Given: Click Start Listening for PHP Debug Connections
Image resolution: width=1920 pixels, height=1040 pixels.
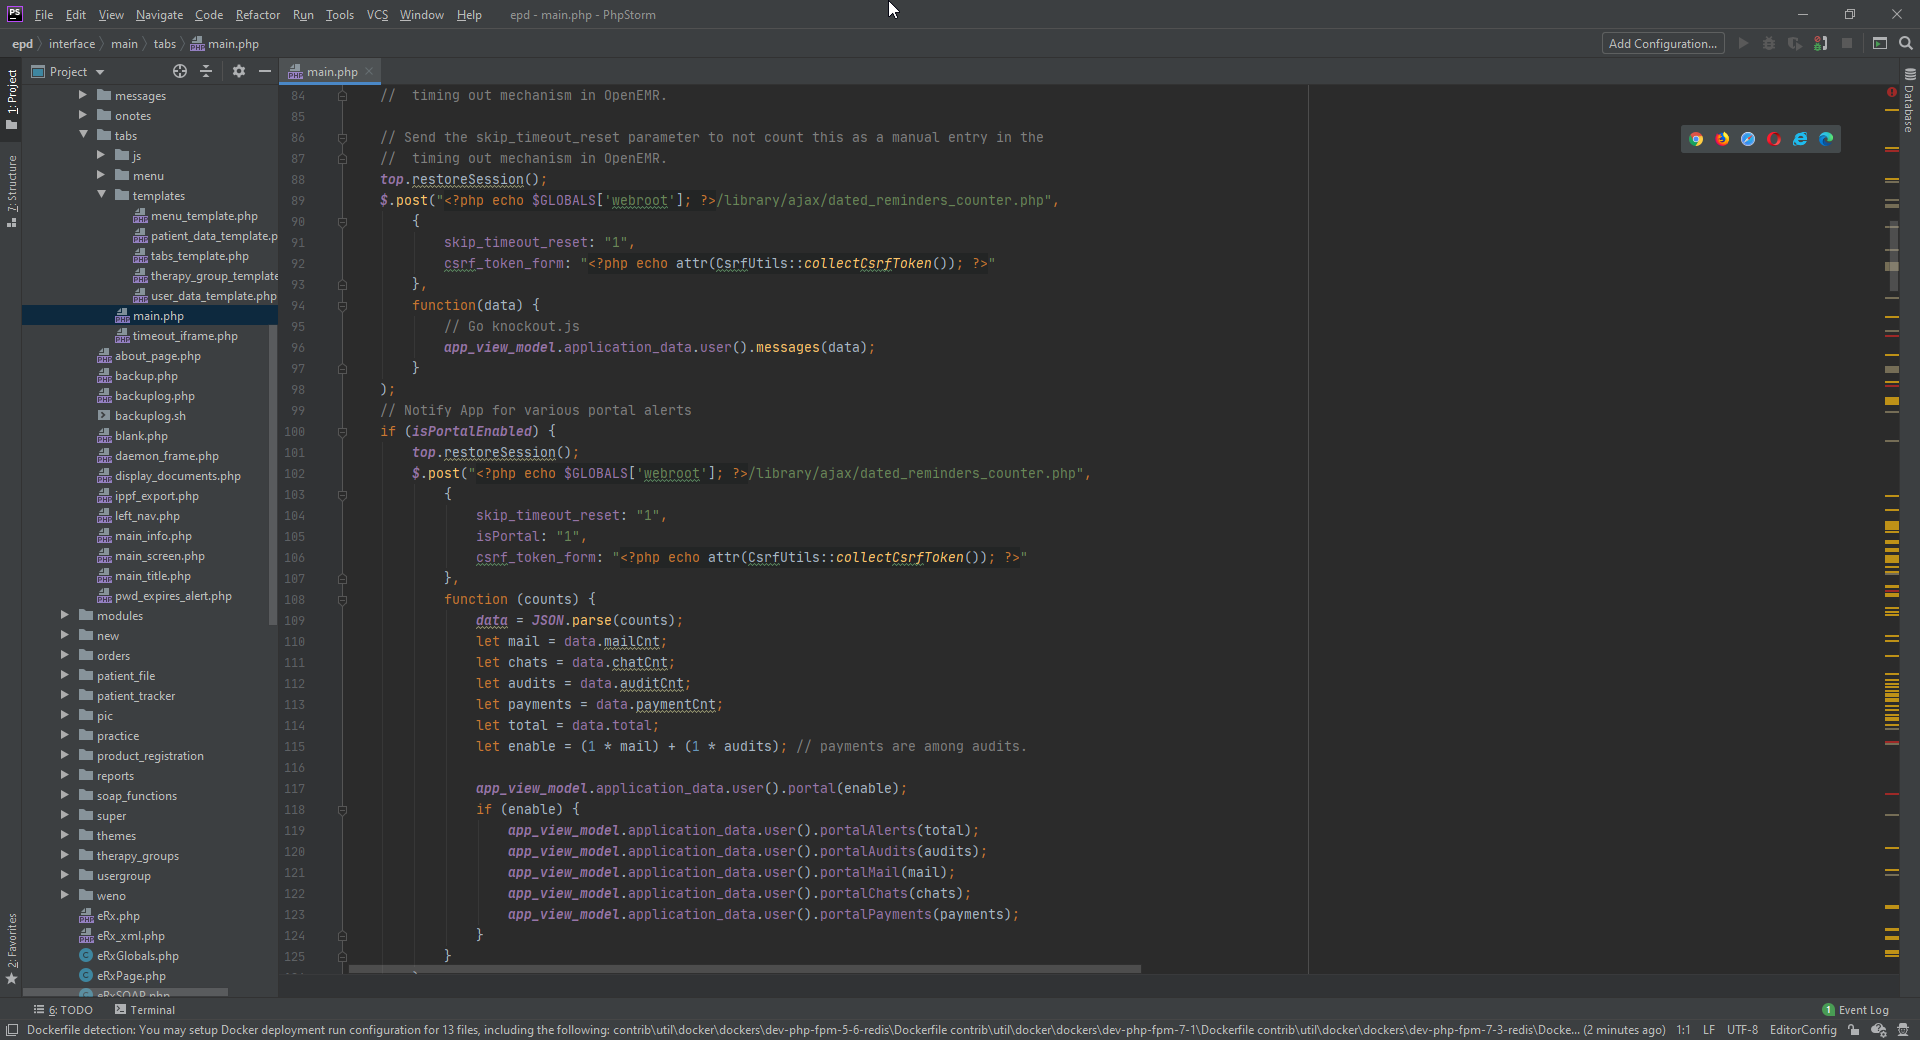Looking at the screenshot, I should point(1821,44).
